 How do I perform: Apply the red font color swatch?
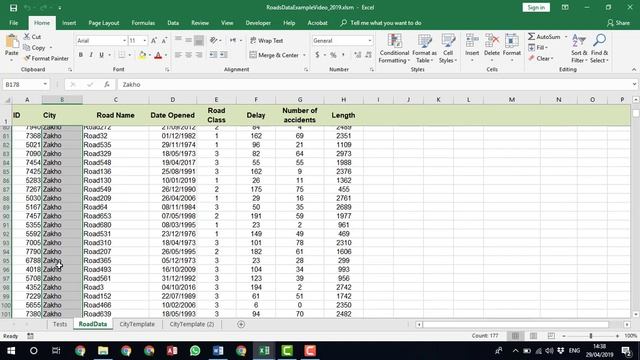(x=158, y=55)
